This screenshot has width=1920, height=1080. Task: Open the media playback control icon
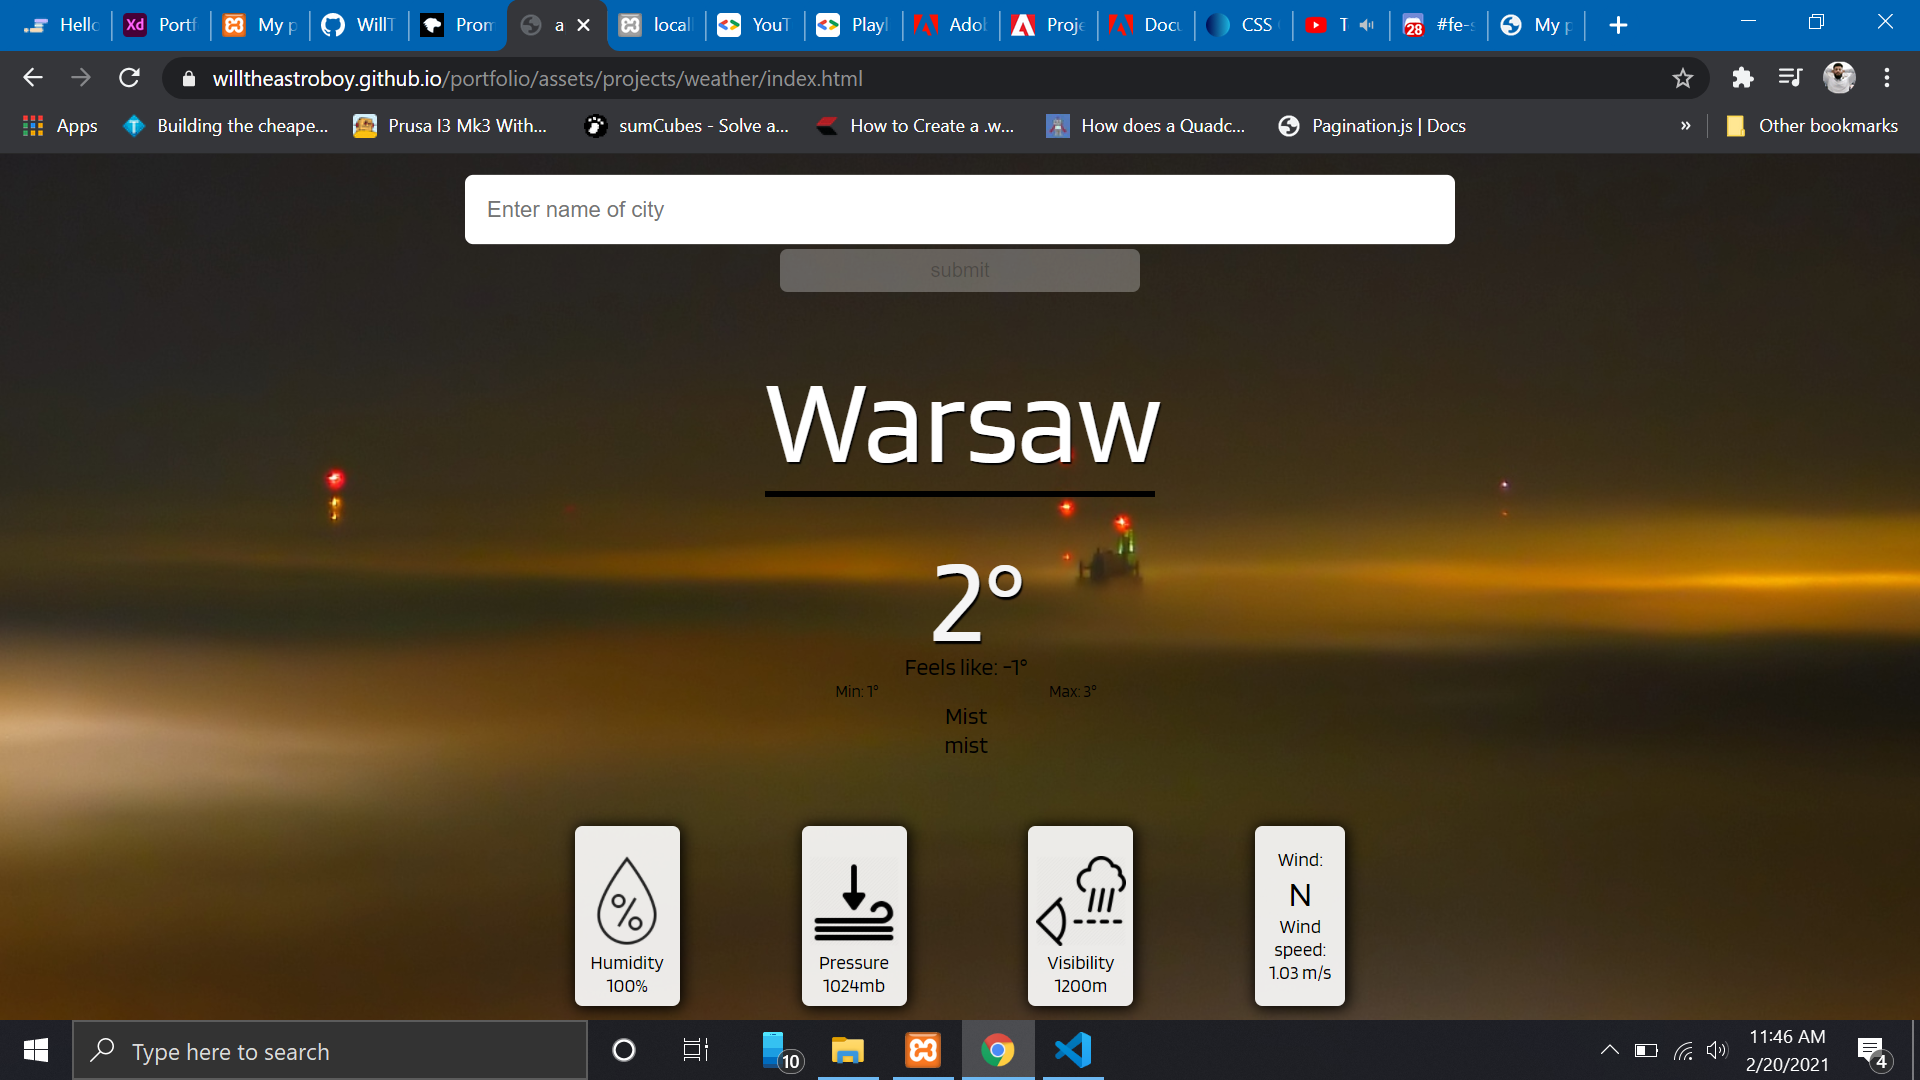pos(1789,77)
